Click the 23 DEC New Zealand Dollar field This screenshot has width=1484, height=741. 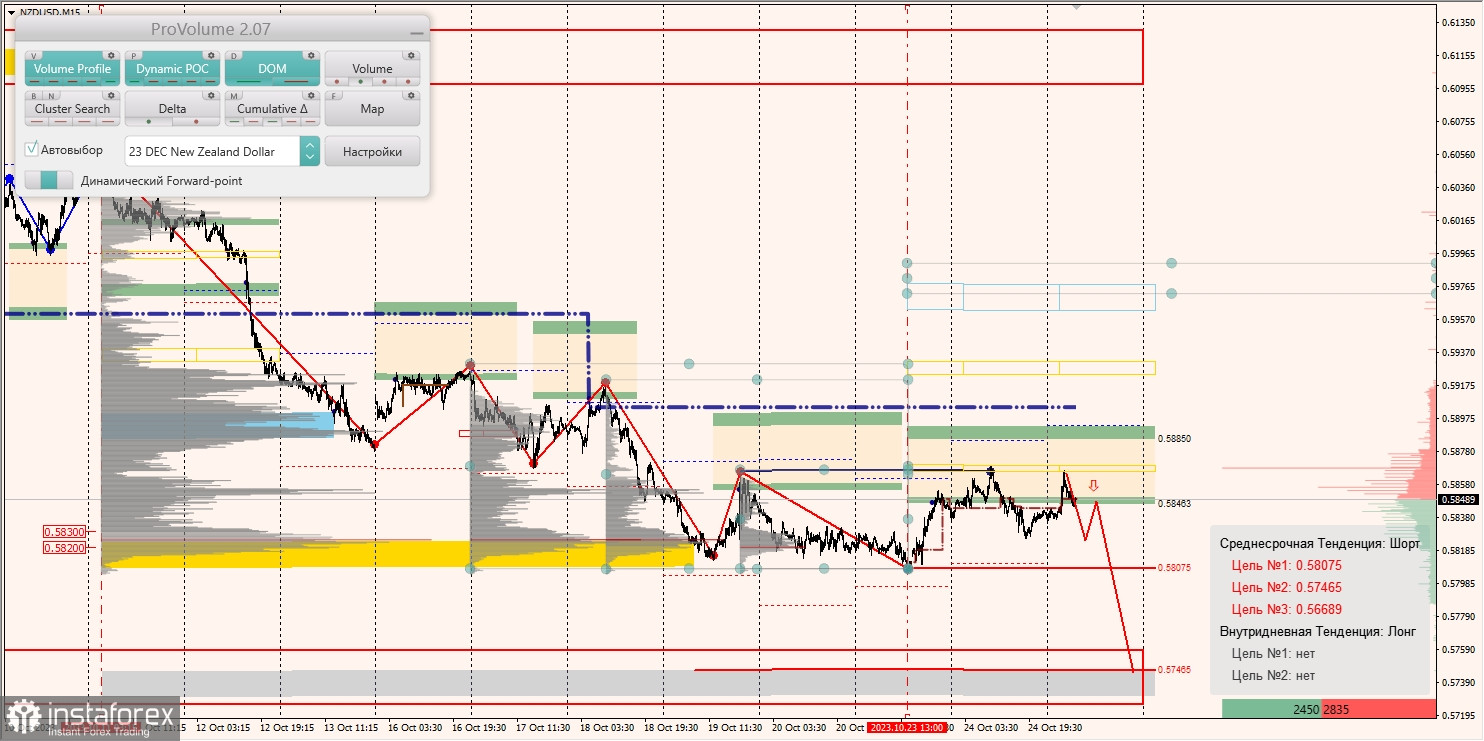point(212,151)
